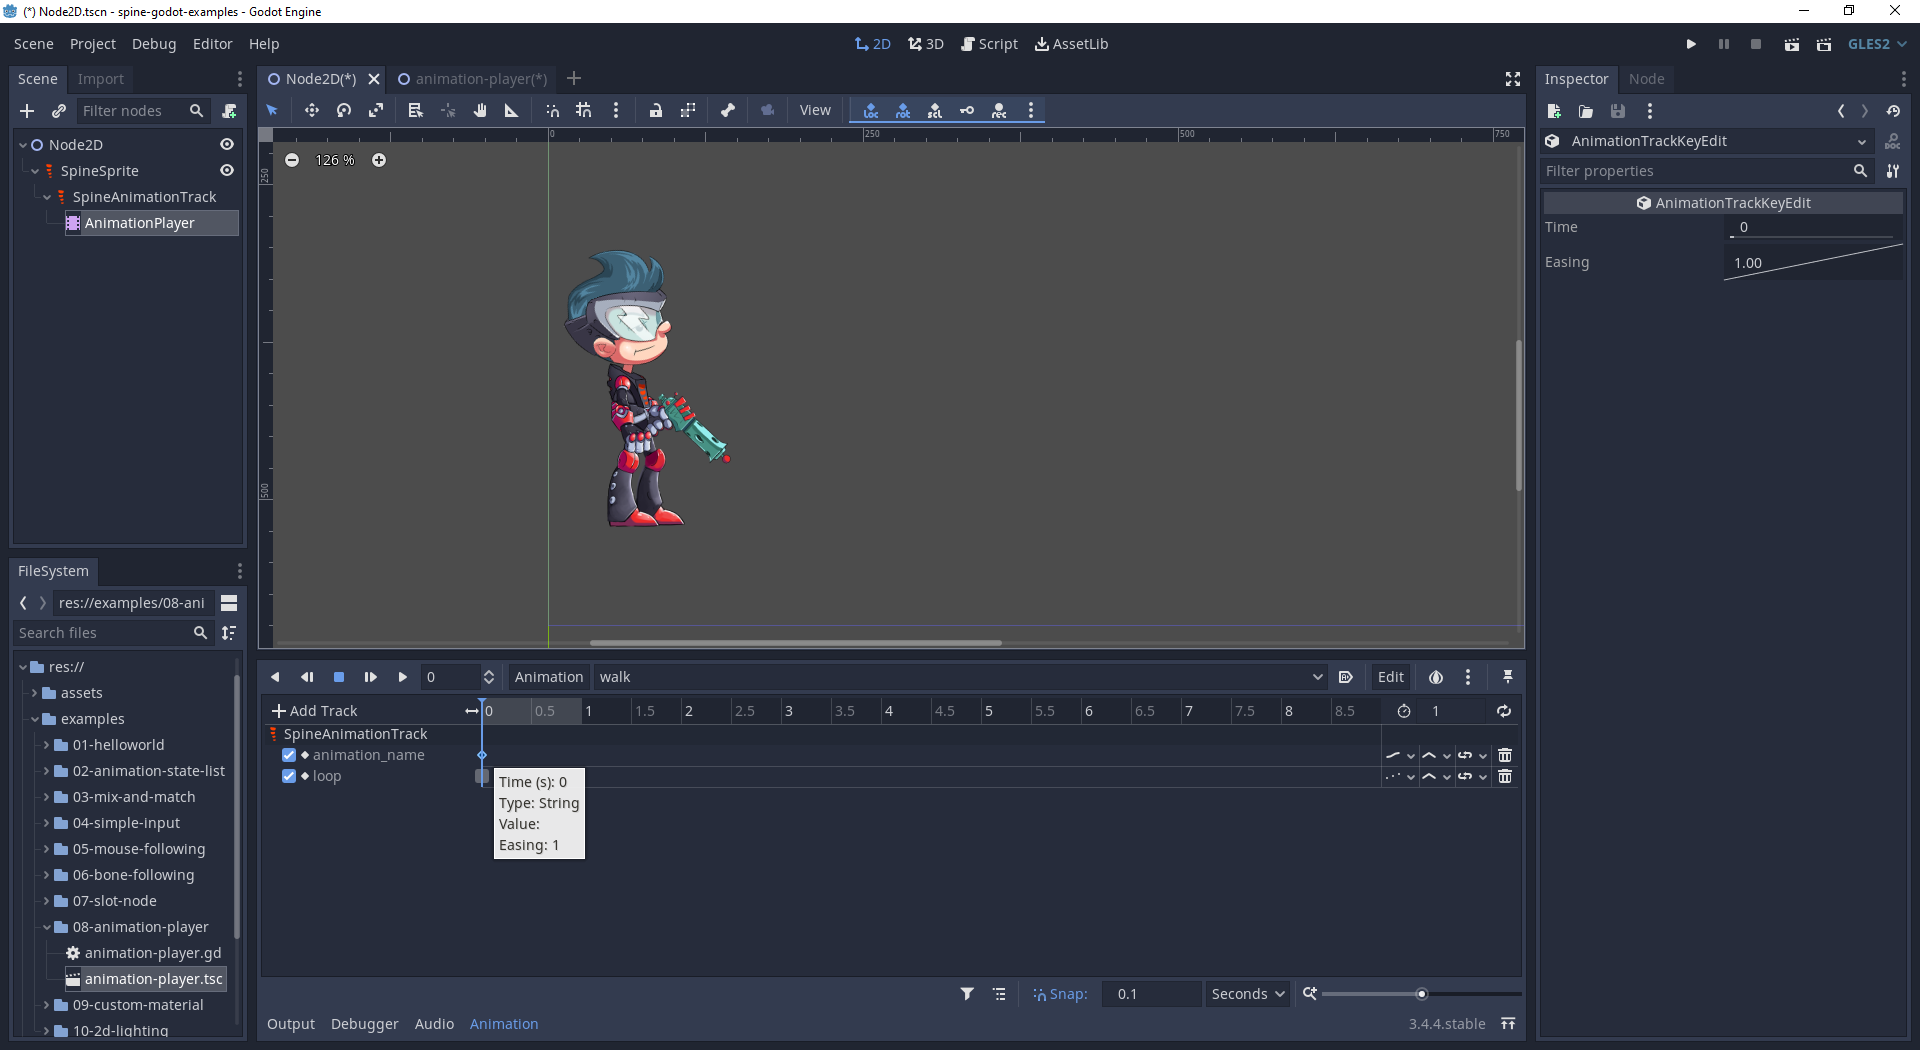Viewport: 1920px width, 1050px height.
Task: Toggle Node2D visibility eye
Action: pos(227,145)
